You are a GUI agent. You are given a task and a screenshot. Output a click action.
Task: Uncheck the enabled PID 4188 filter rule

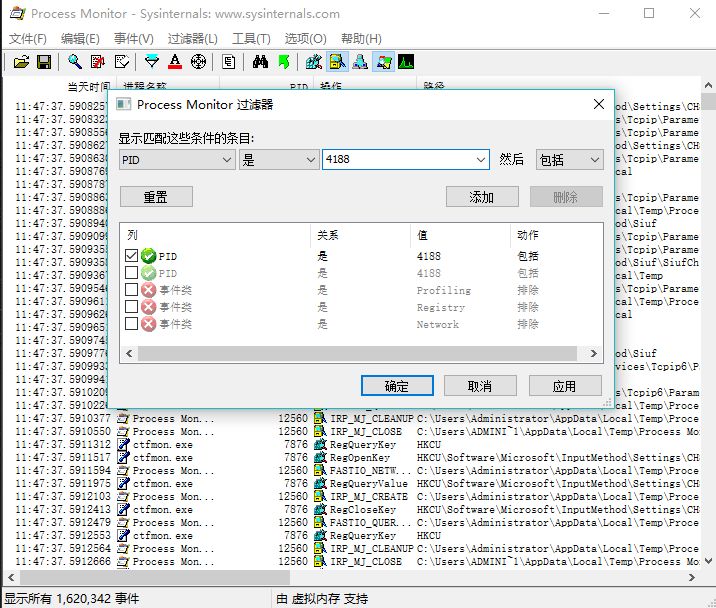pos(132,255)
